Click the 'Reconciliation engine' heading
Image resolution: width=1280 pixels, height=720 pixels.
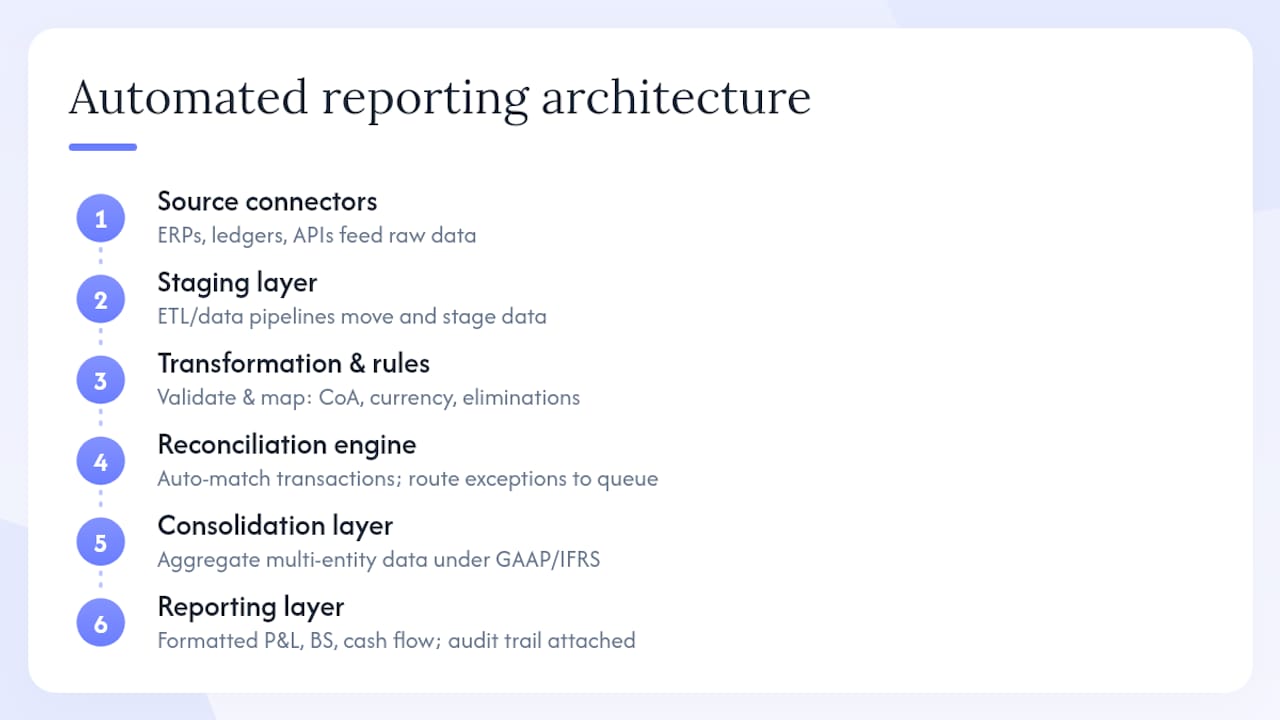click(286, 445)
